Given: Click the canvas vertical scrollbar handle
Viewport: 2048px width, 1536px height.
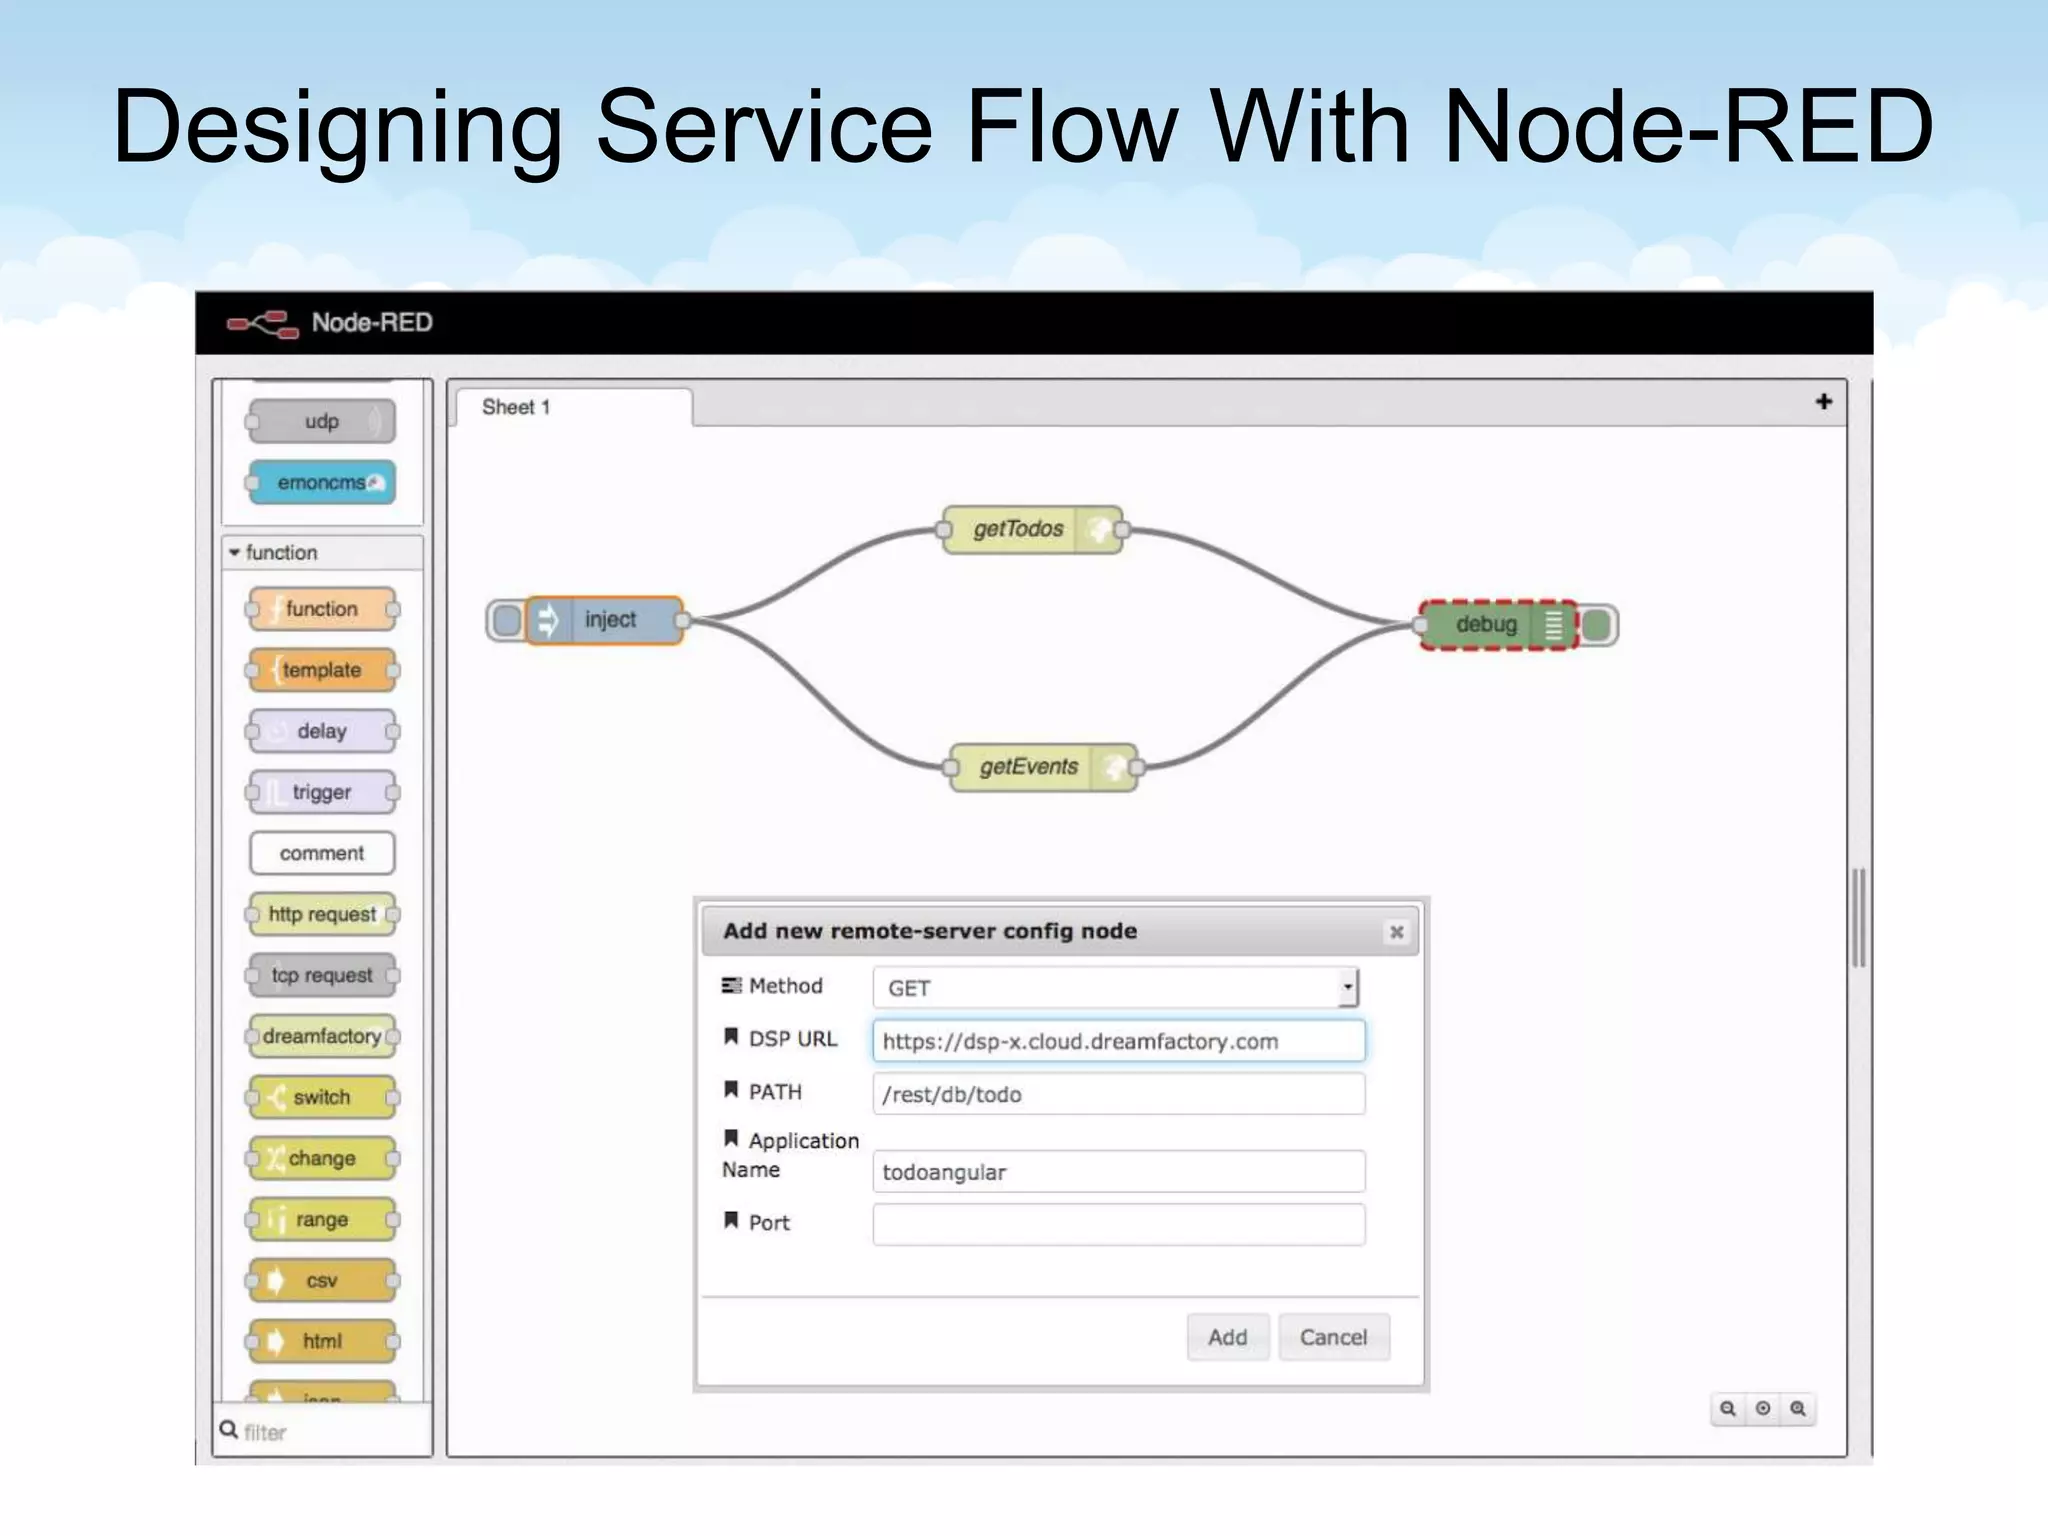Looking at the screenshot, I should [1859, 917].
